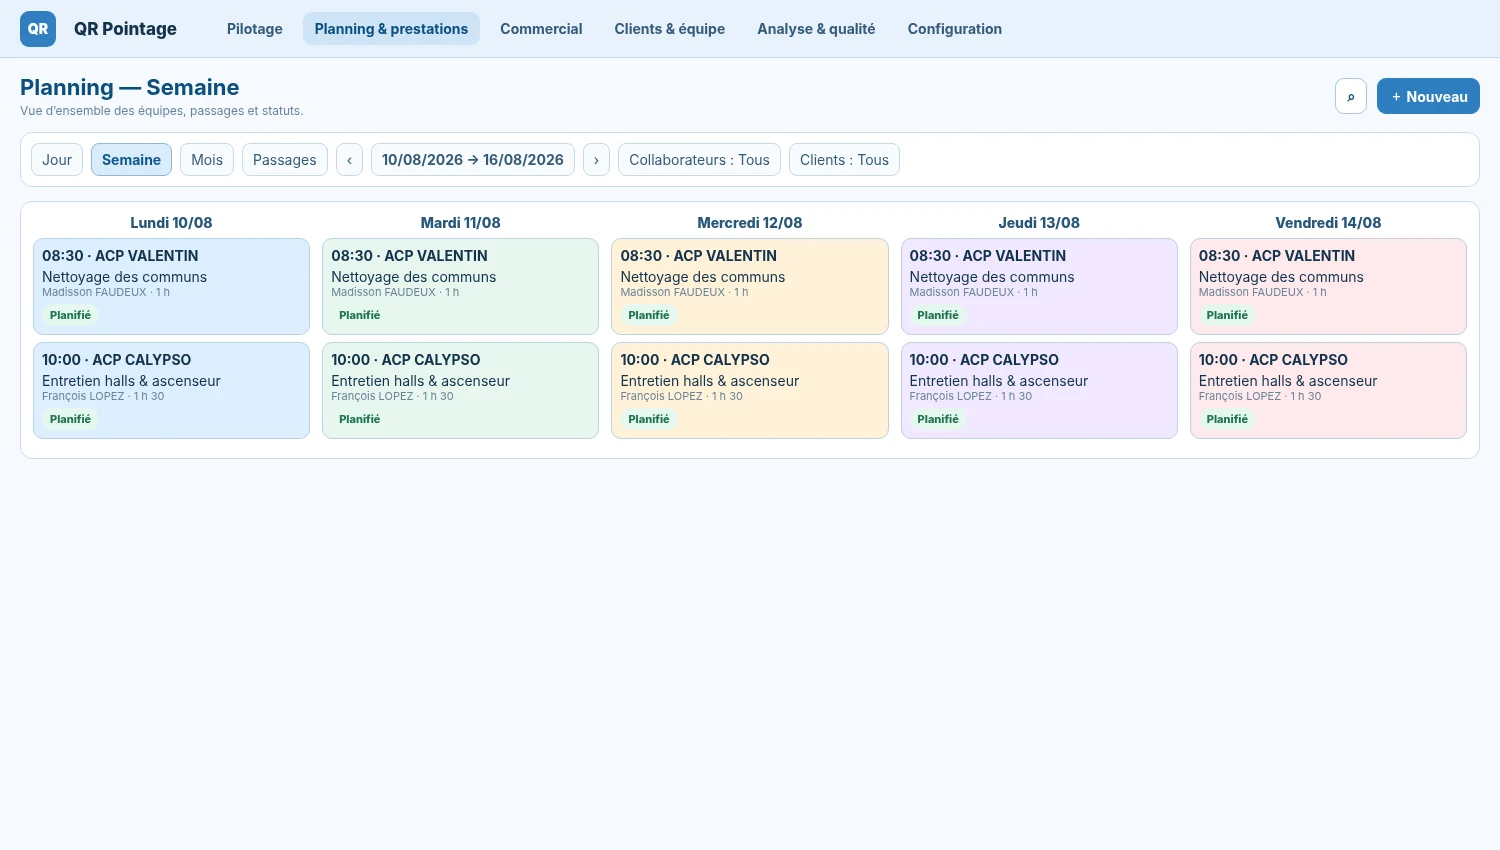Go to previous week arrow
The image size is (1500, 850).
349,160
